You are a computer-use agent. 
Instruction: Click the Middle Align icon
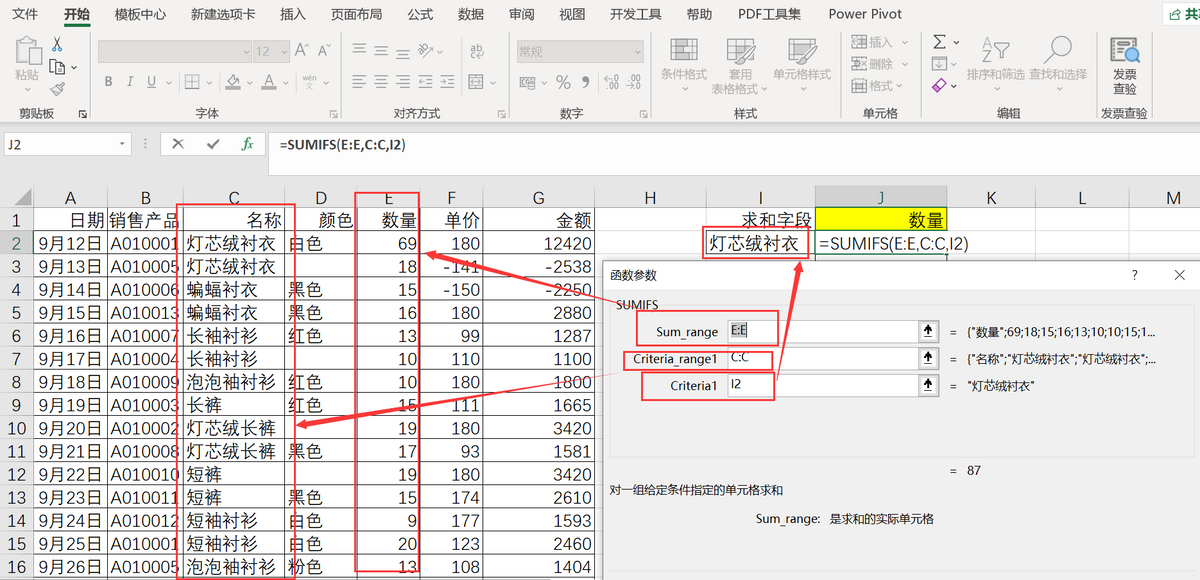[x=380, y=51]
